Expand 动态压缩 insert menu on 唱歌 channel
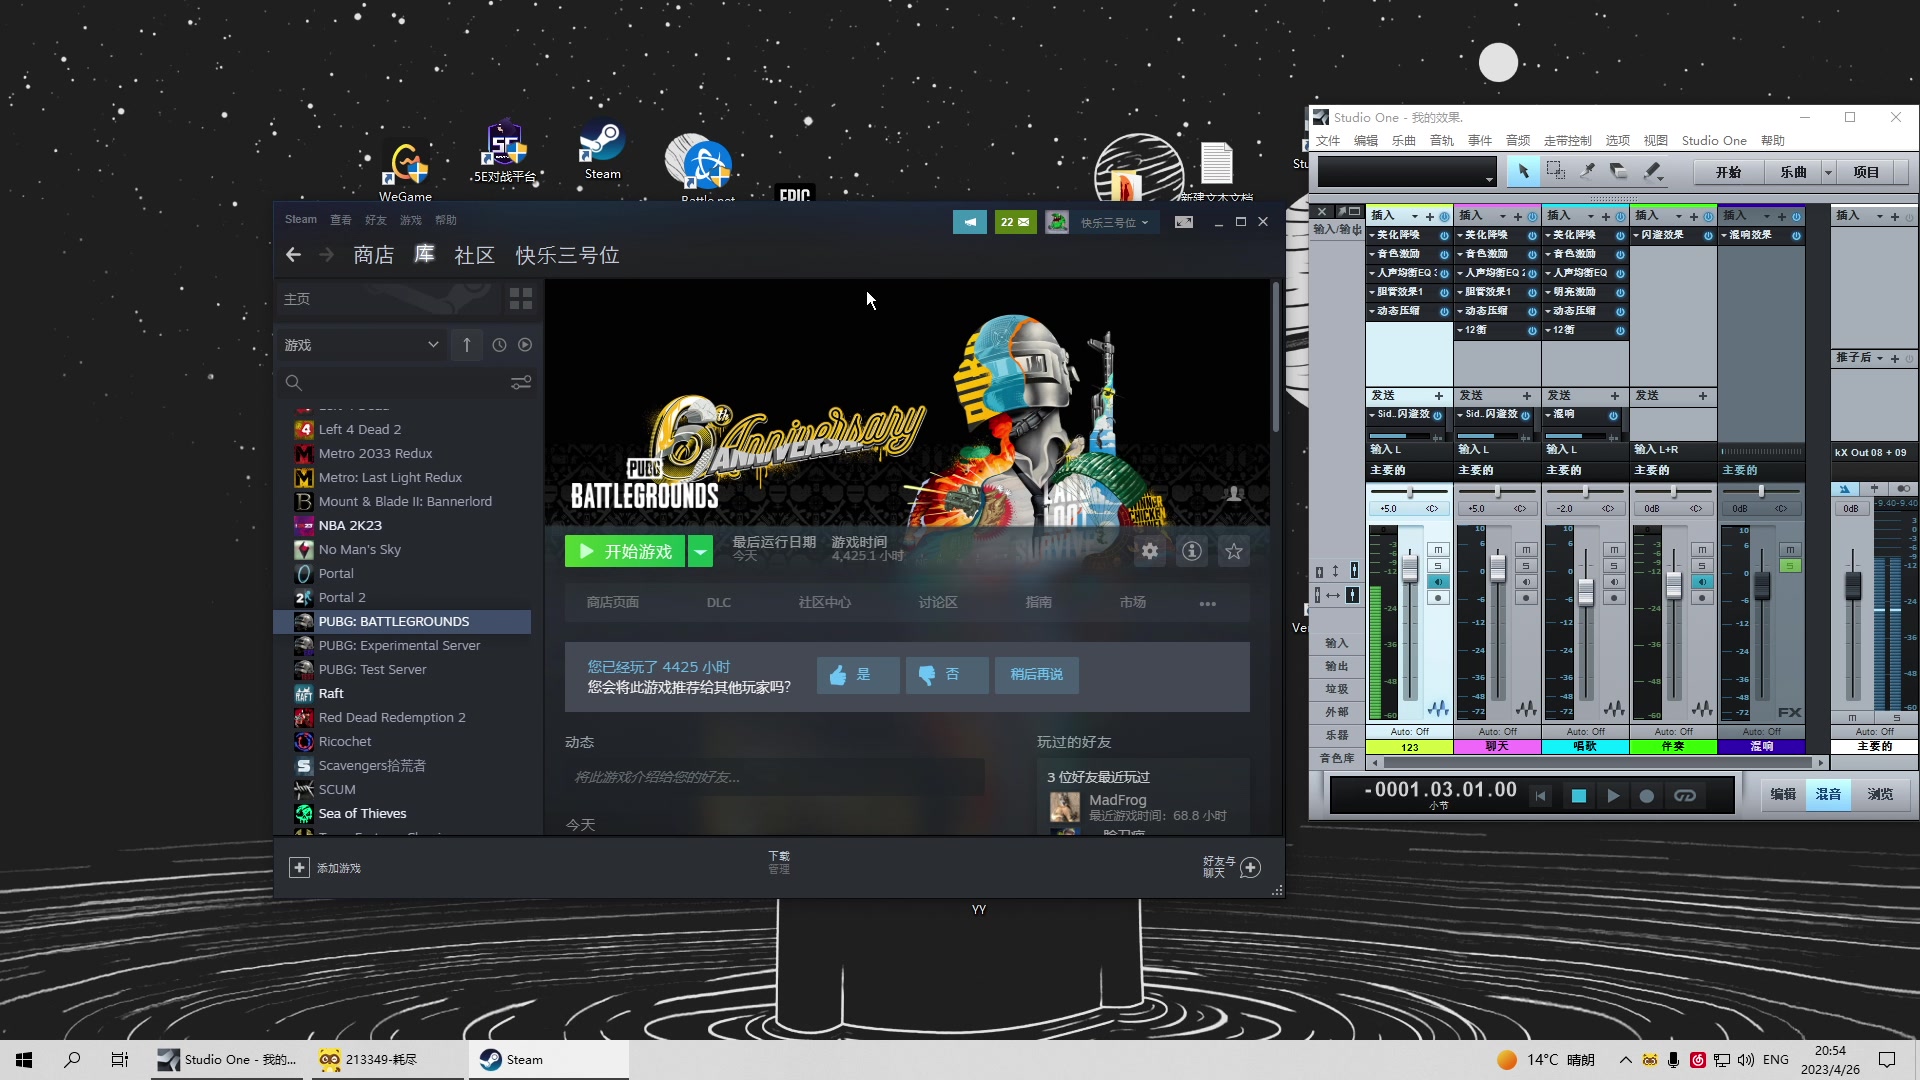The height and width of the screenshot is (1080, 1920). tap(1548, 311)
